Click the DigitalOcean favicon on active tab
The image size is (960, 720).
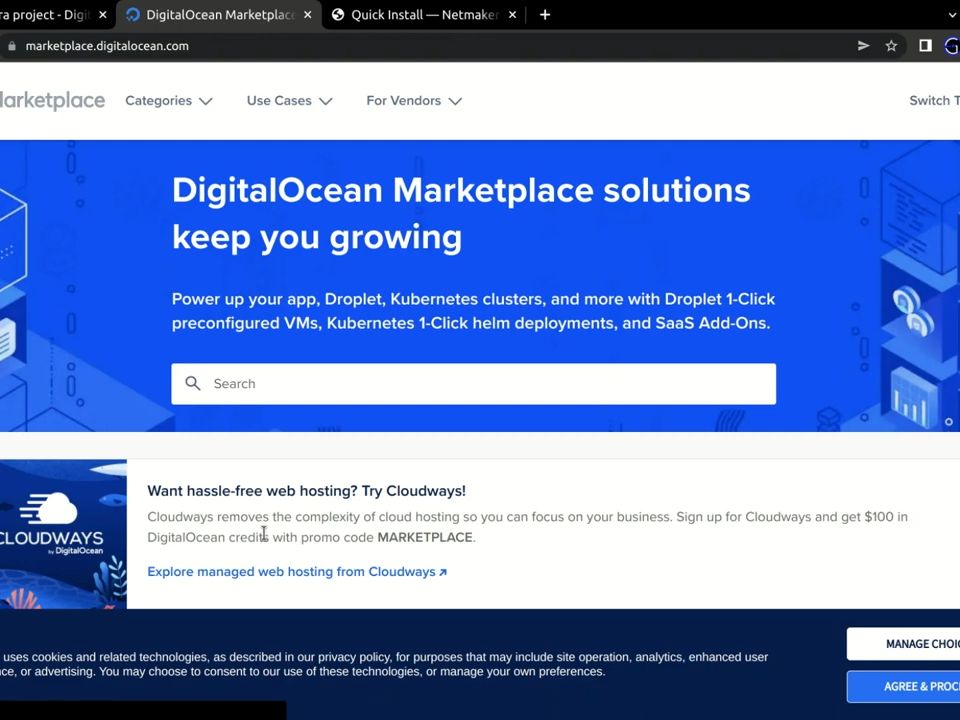click(132, 15)
